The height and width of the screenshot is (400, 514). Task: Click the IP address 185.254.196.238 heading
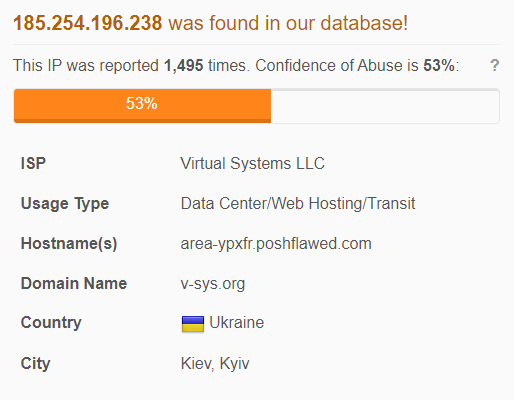[88, 23]
